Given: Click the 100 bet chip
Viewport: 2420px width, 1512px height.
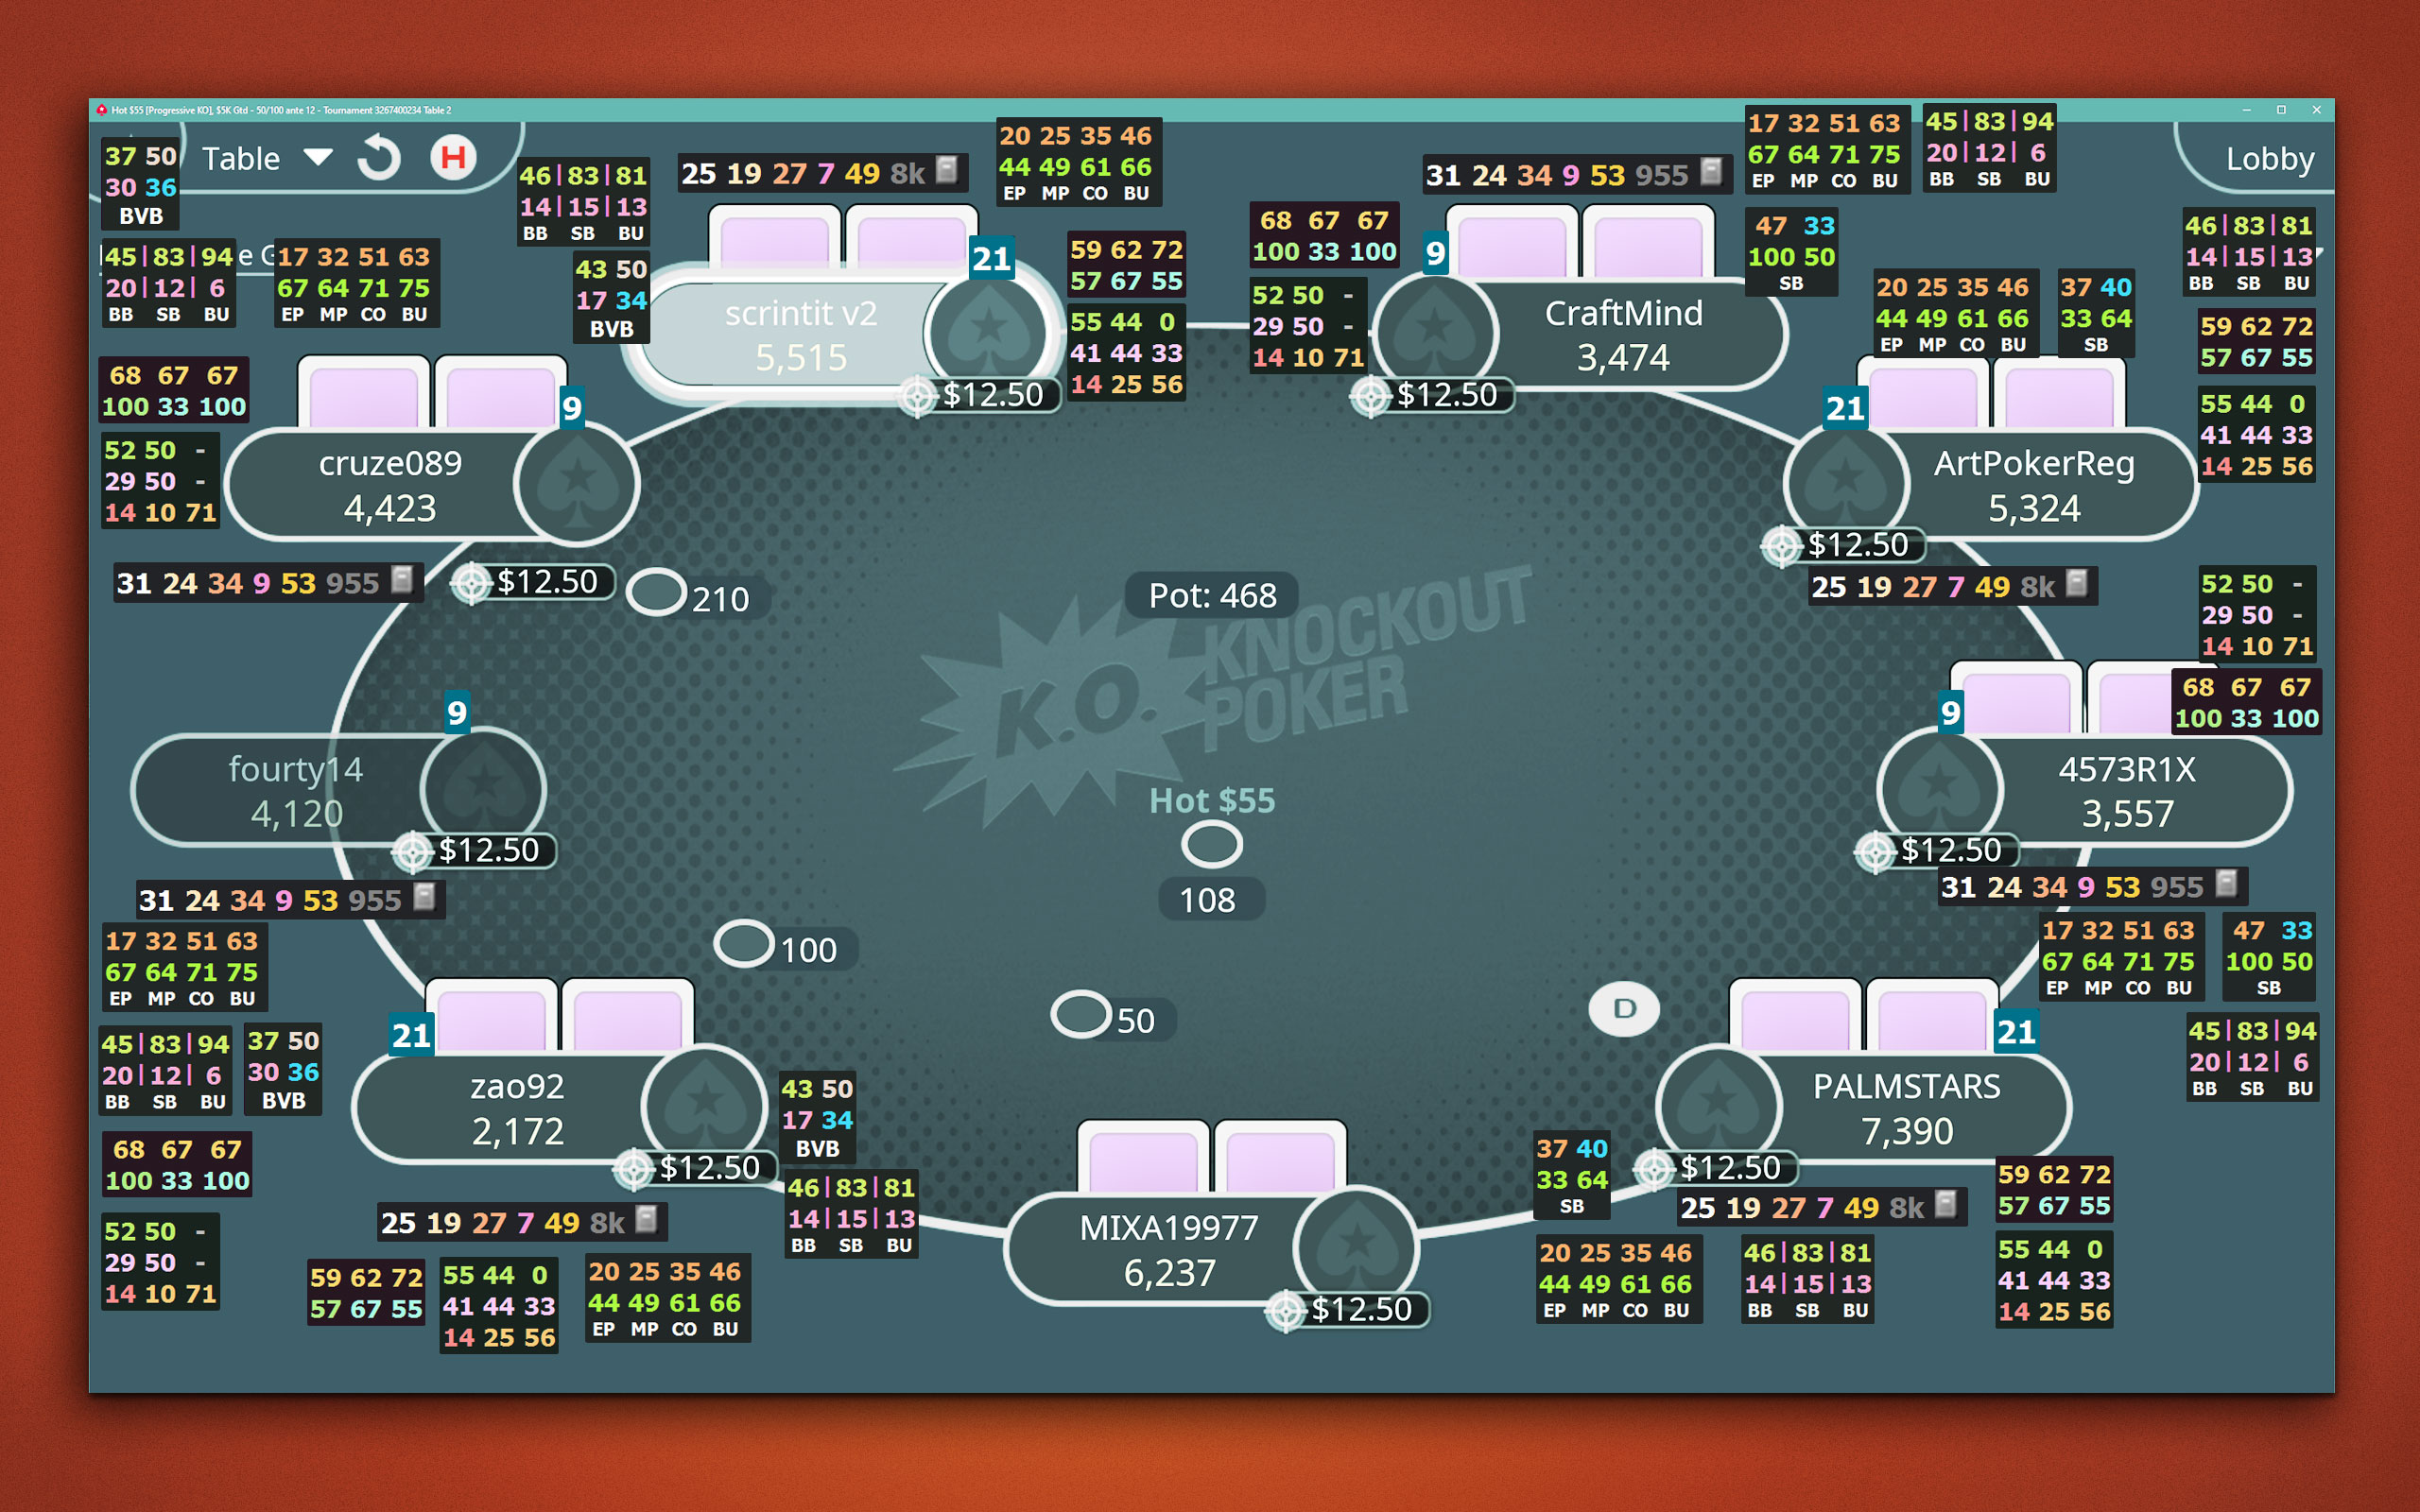Looking at the screenshot, I should pos(744,943).
